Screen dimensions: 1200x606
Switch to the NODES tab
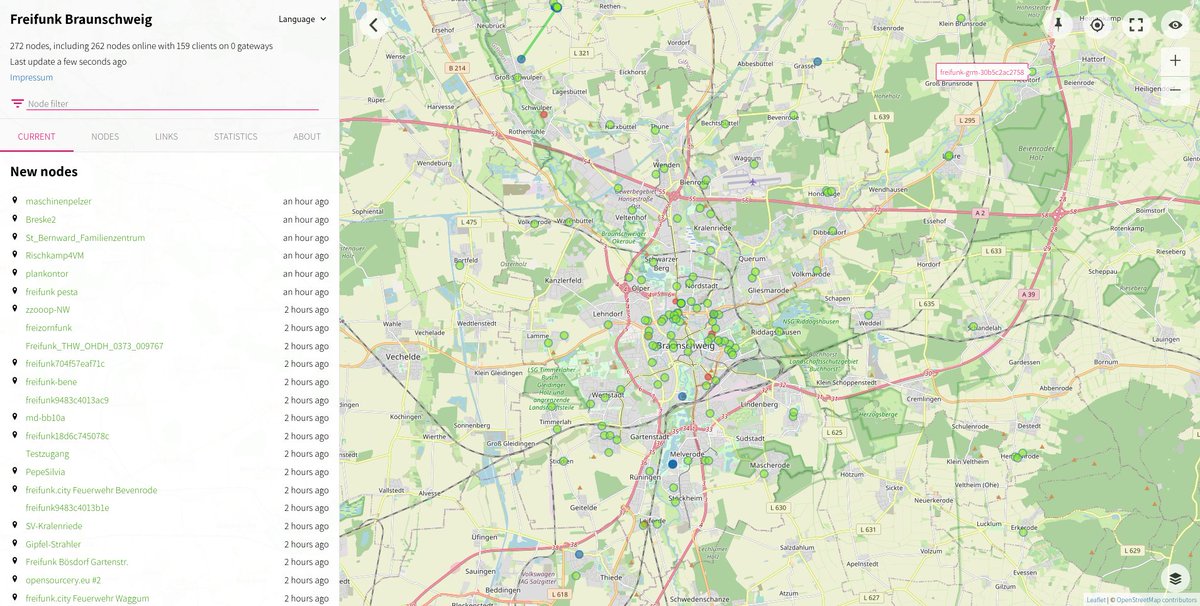[105, 137]
